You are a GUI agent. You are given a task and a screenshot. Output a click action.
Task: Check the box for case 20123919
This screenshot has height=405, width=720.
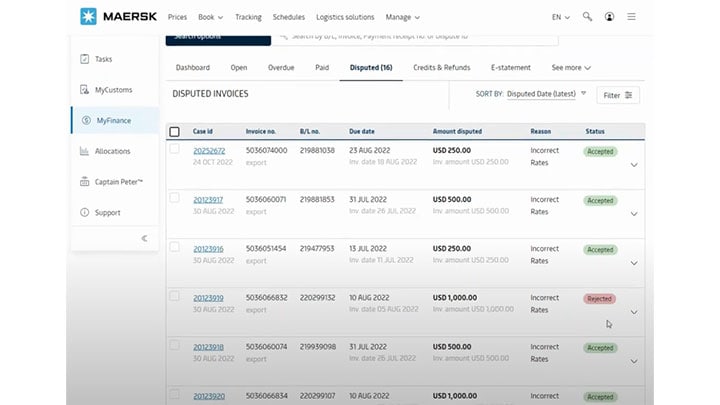click(174, 296)
